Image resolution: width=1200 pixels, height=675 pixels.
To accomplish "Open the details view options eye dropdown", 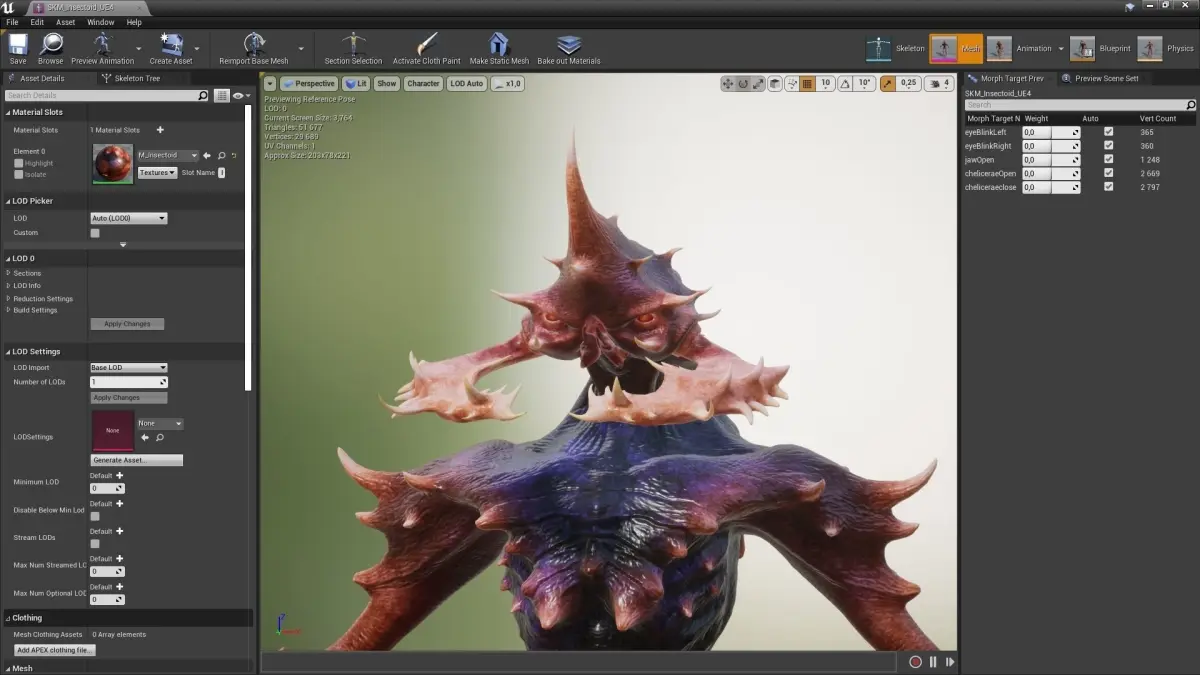I will [240, 96].
